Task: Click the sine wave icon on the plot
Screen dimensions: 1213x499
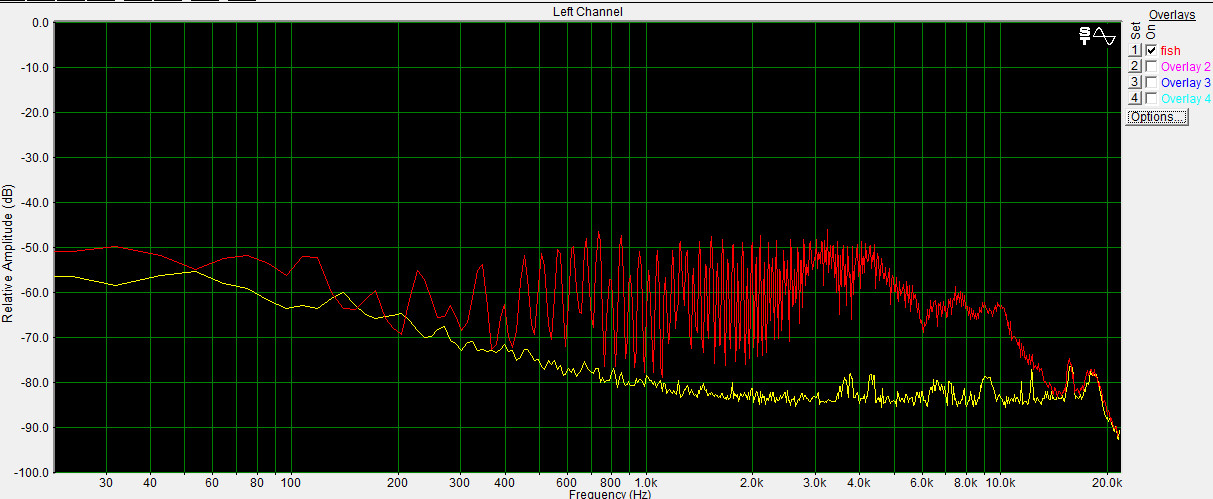Action: click(x=1105, y=35)
